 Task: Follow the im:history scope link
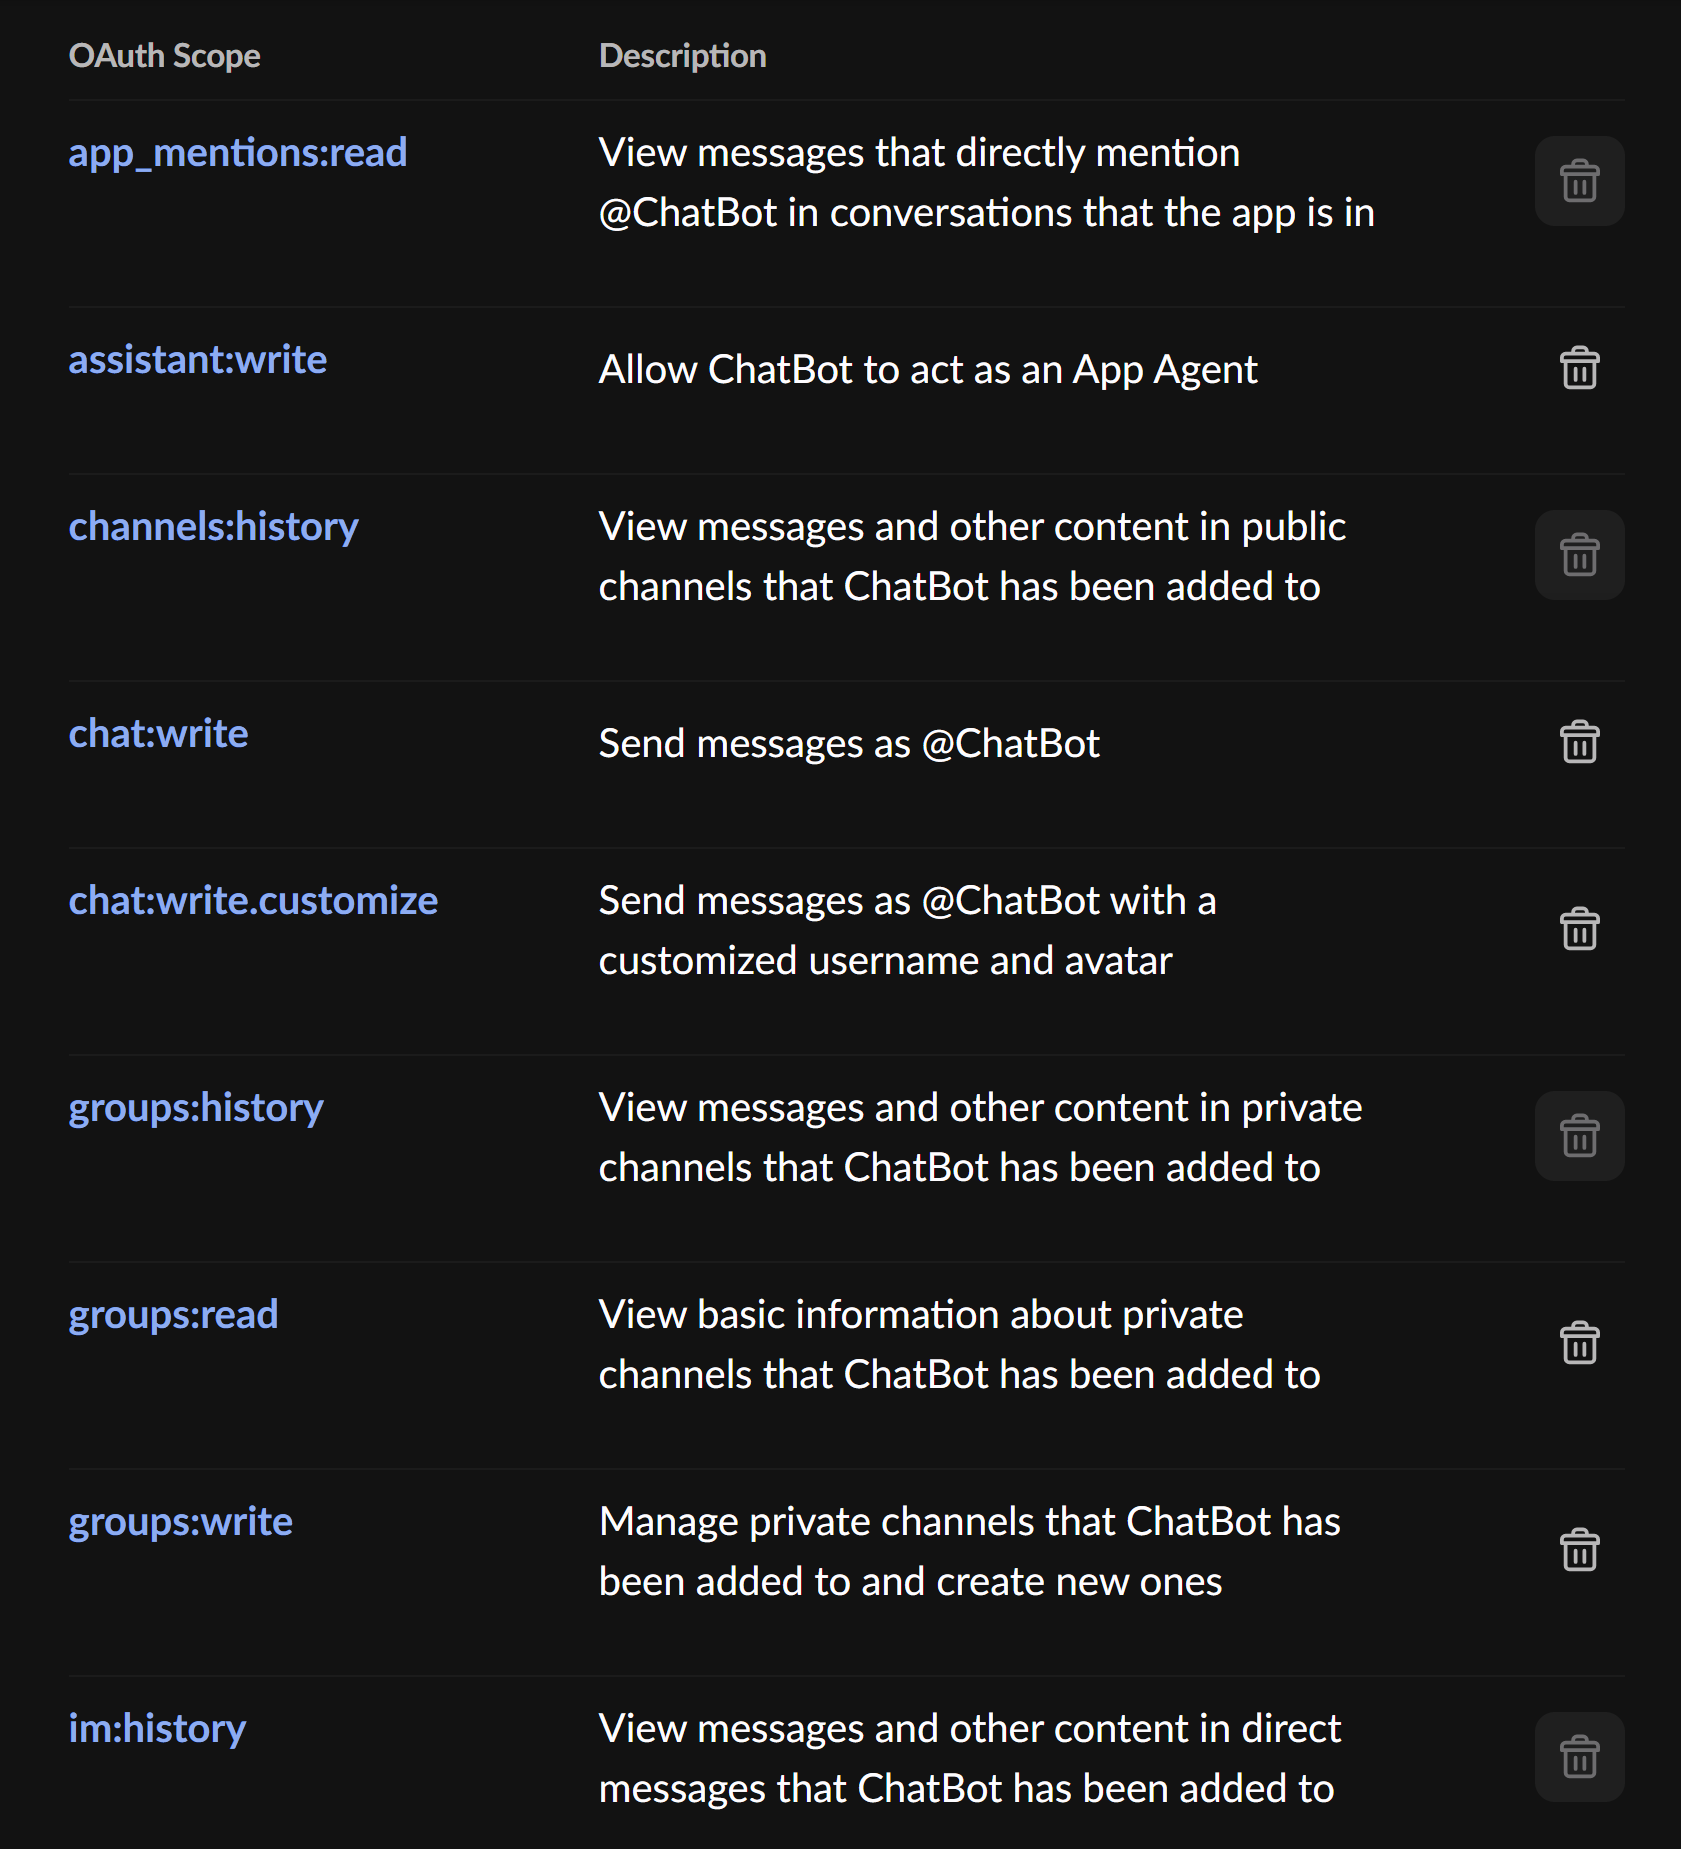point(157,1729)
